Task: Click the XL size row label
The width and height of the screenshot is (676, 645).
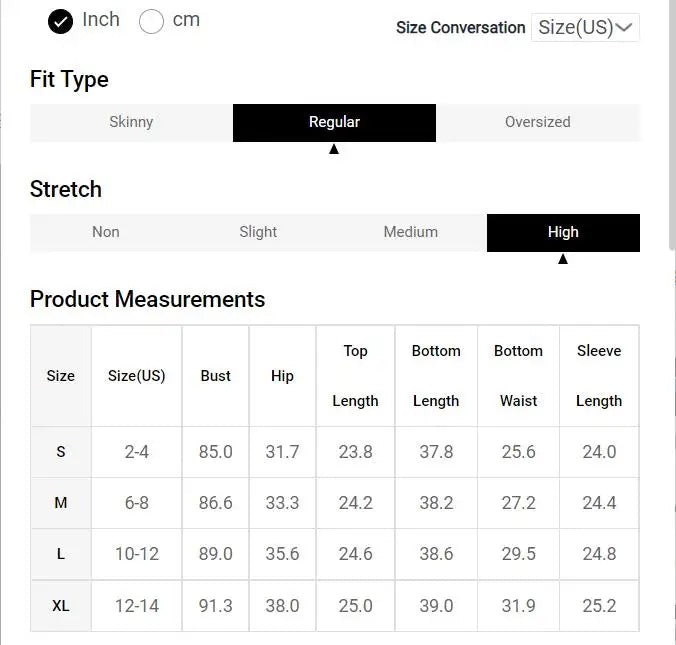Action: 61,606
